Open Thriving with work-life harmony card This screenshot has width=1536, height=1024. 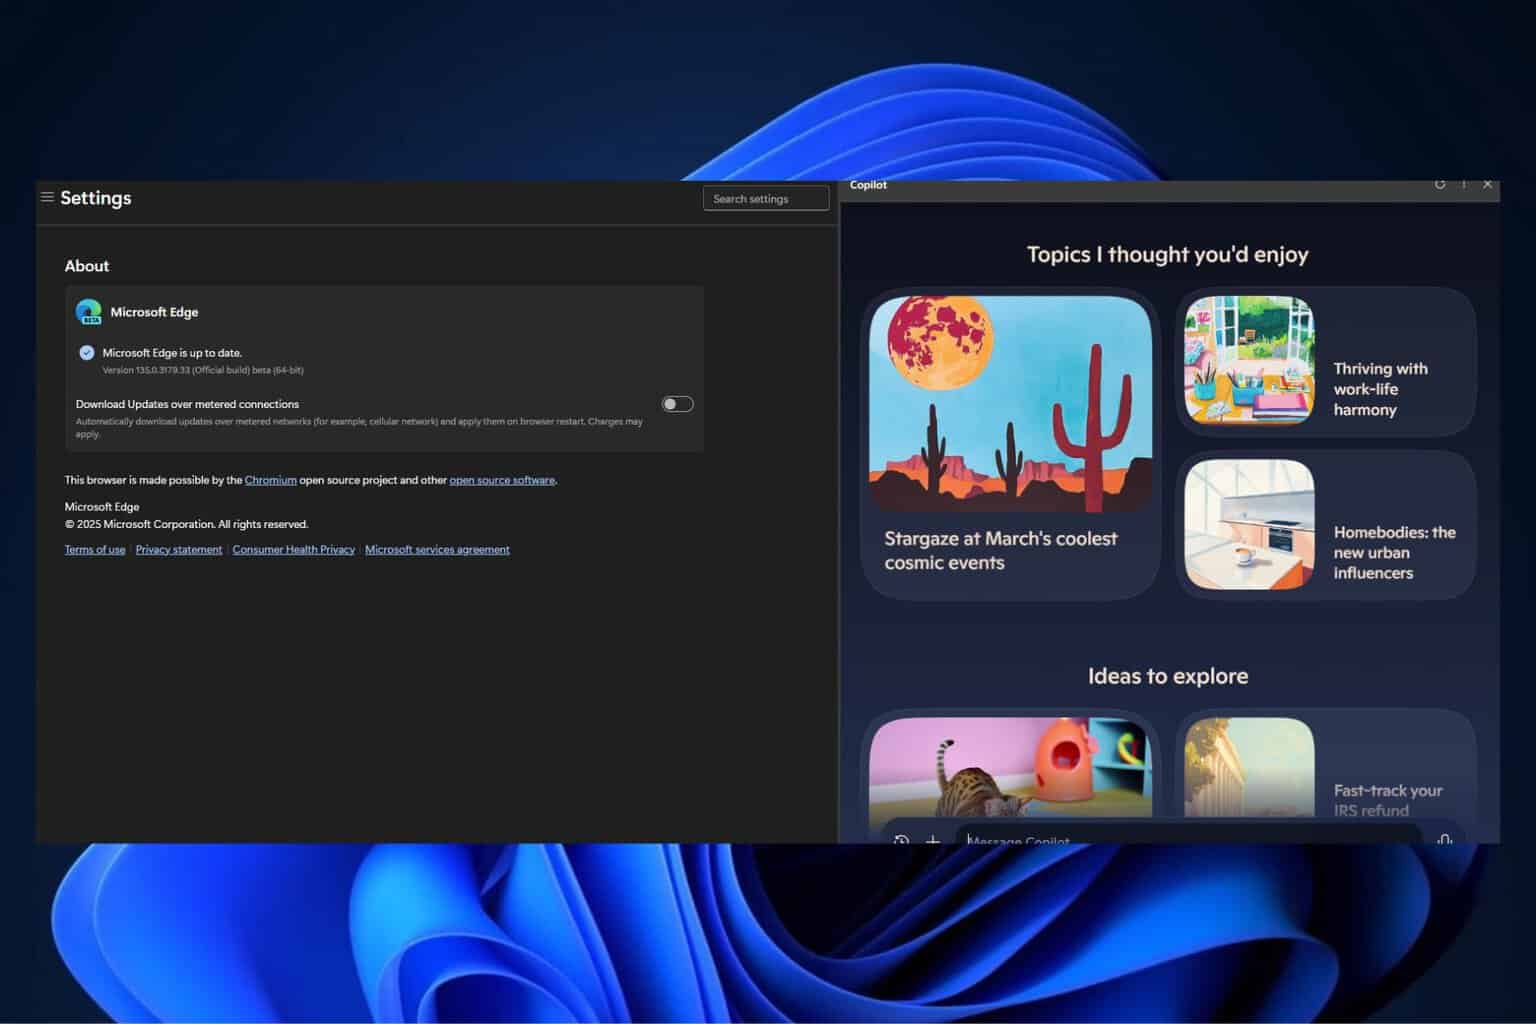click(x=1326, y=362)
